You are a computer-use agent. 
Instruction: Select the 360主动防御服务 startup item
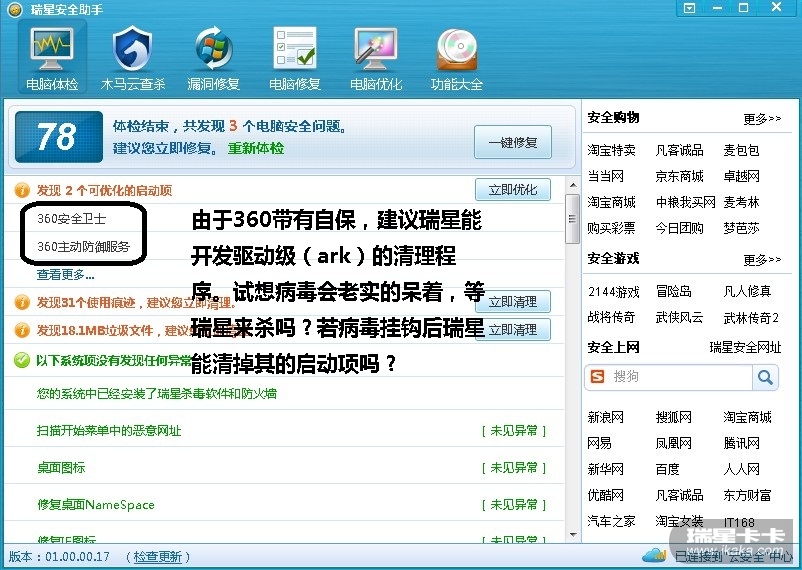83,247
